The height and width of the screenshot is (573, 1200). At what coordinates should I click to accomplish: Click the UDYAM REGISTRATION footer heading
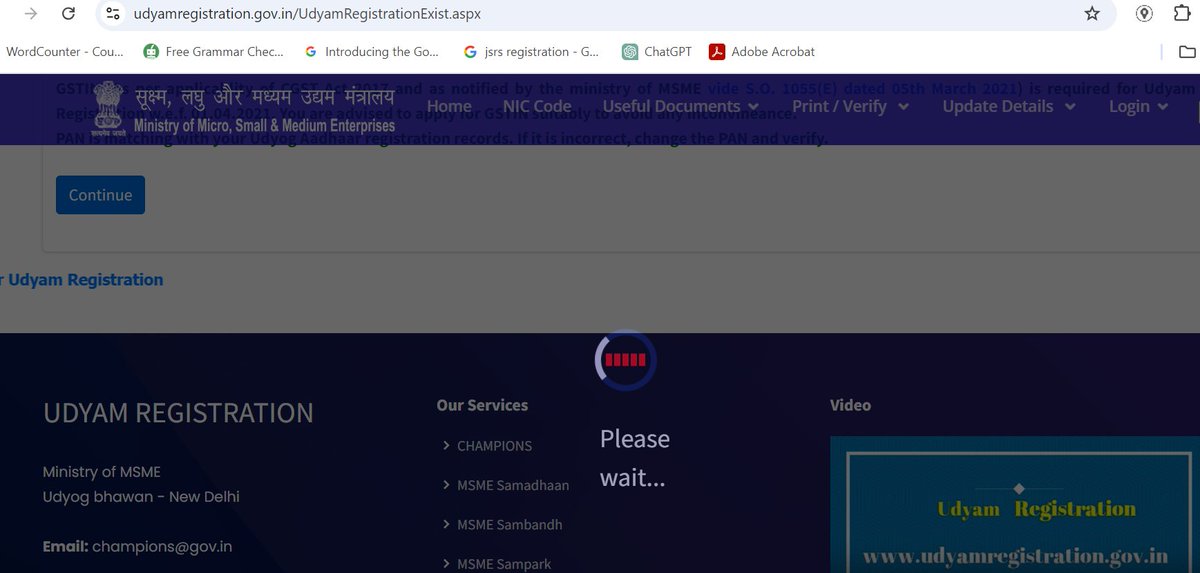click(178, 413)
